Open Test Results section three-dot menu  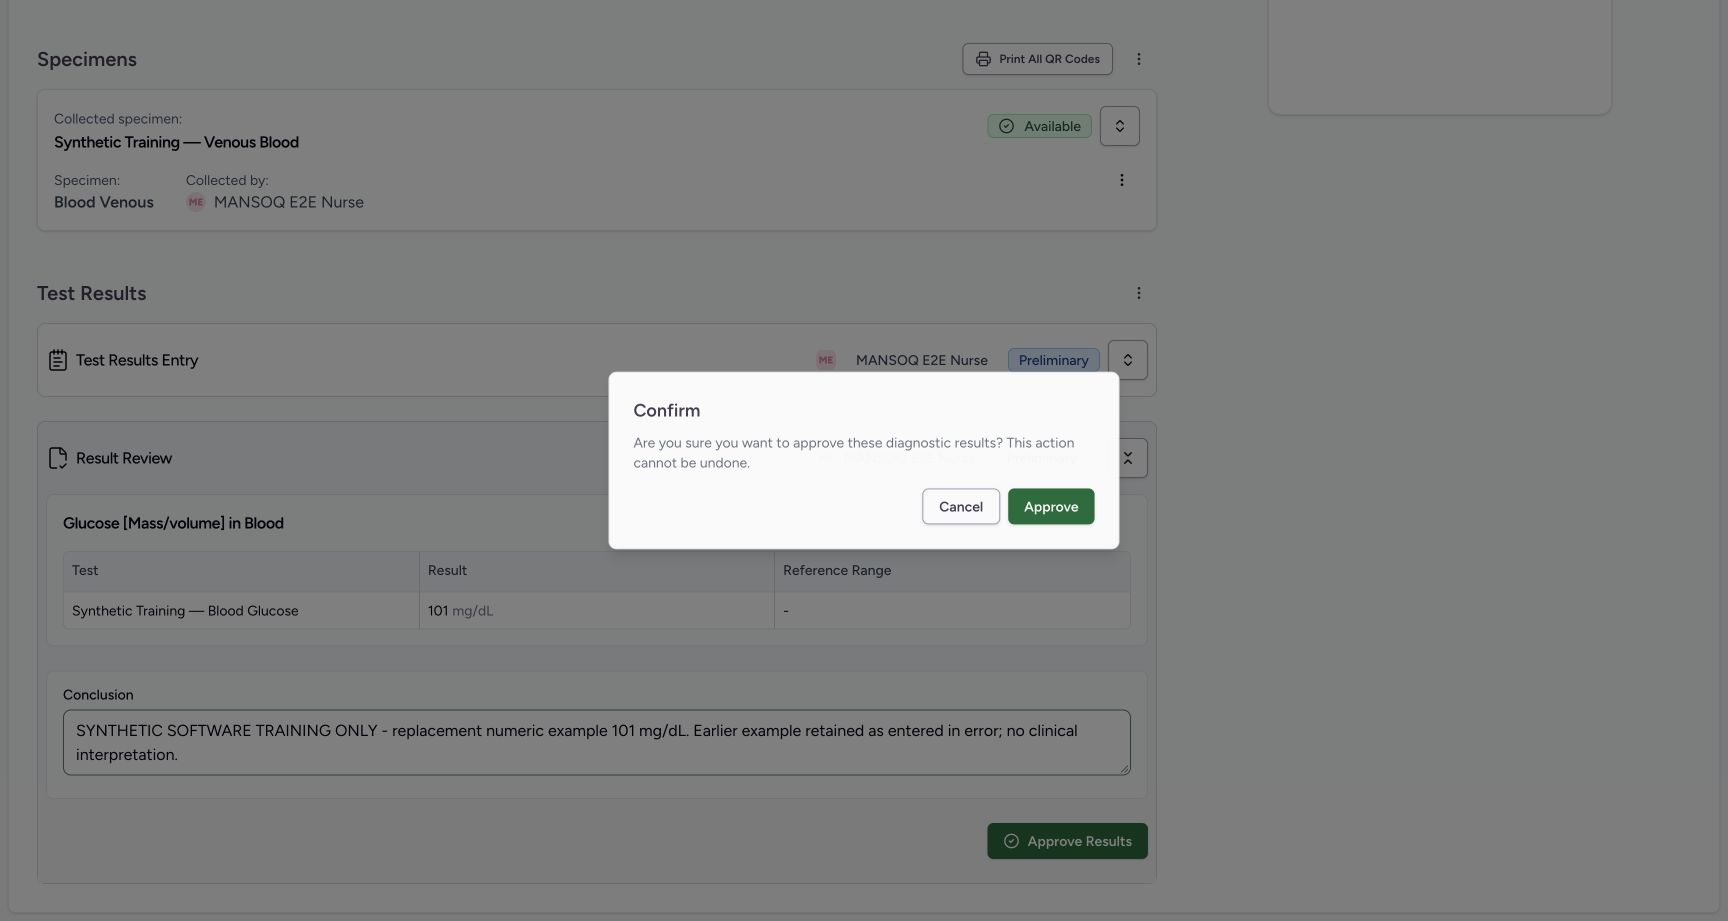point(1138,293)
